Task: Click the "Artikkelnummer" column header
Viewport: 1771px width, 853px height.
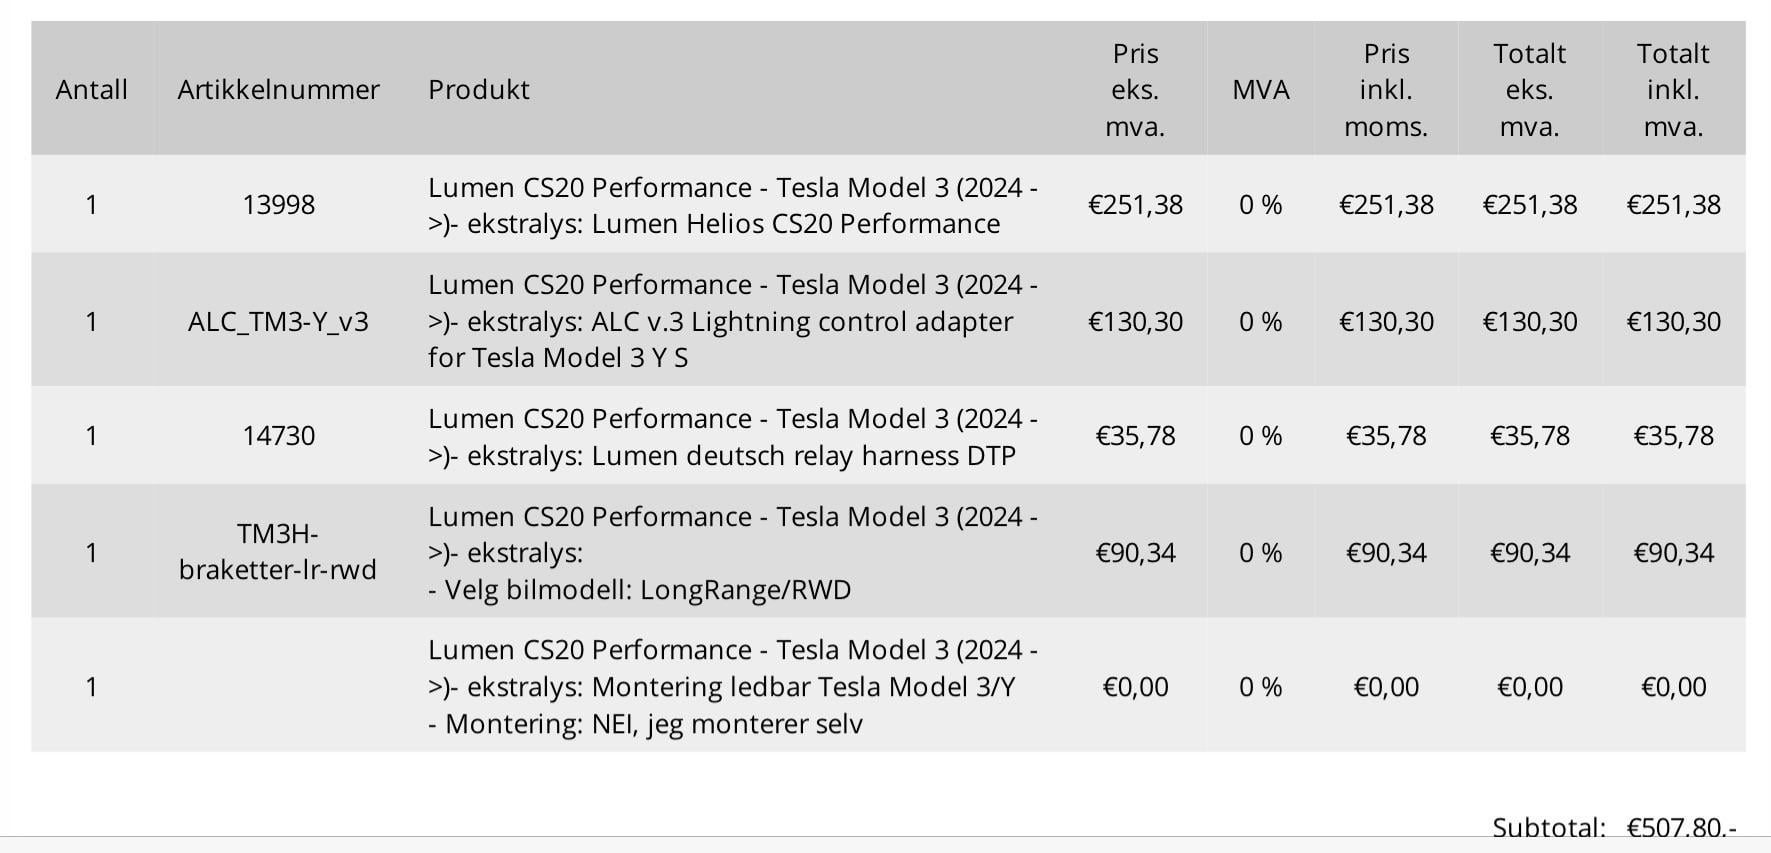Action: [x=278, y=90]
